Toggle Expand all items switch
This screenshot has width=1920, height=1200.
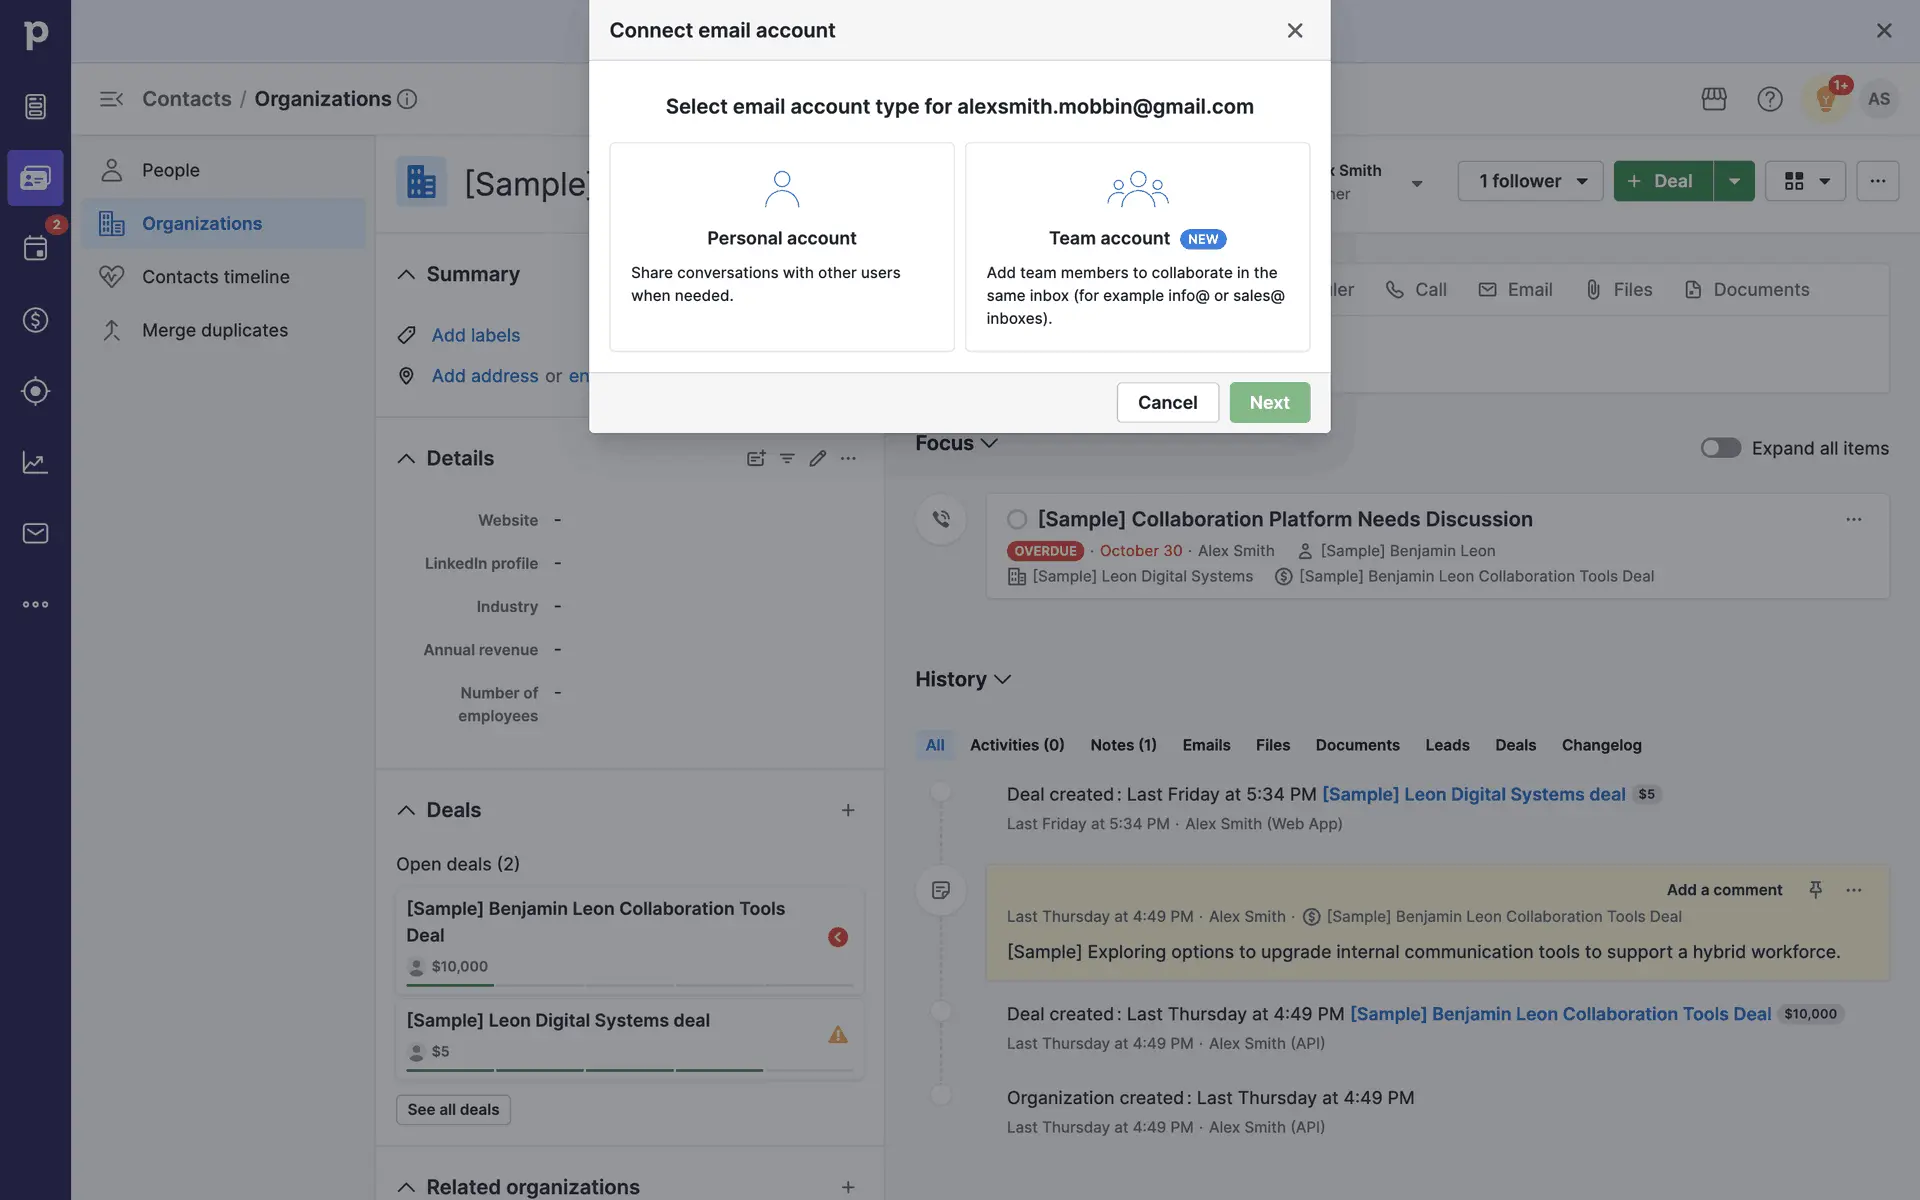click(1720, 448)
